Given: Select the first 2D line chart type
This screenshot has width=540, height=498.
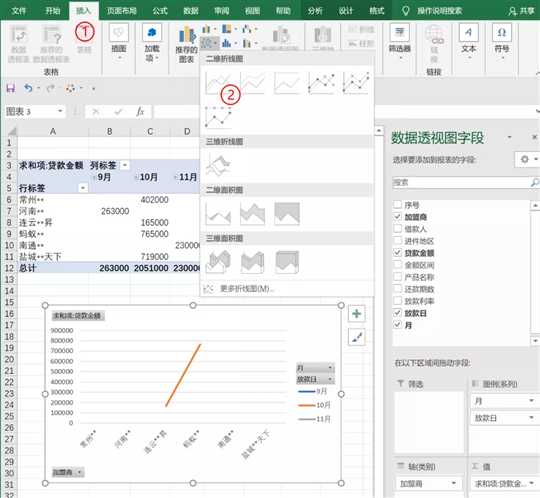Looking at the screenshot, I should [x=218, y=83].
